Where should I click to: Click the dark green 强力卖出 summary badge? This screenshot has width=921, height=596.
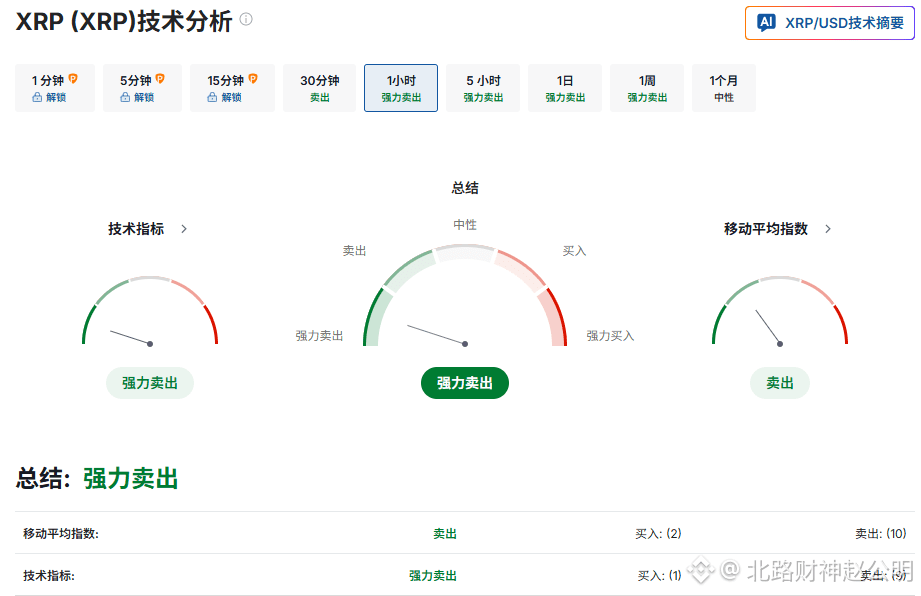point(465,383)
